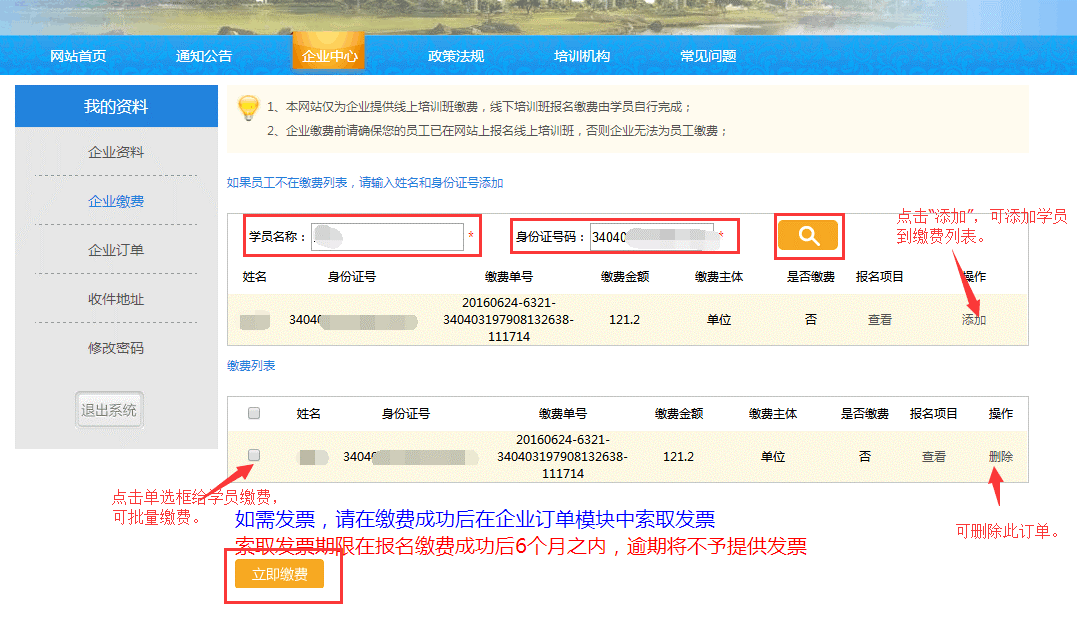The height and width of the screenshot is (618, 1077).
Task: Go to 通知公告 navigation tab
Action: [x=204, y=56]
